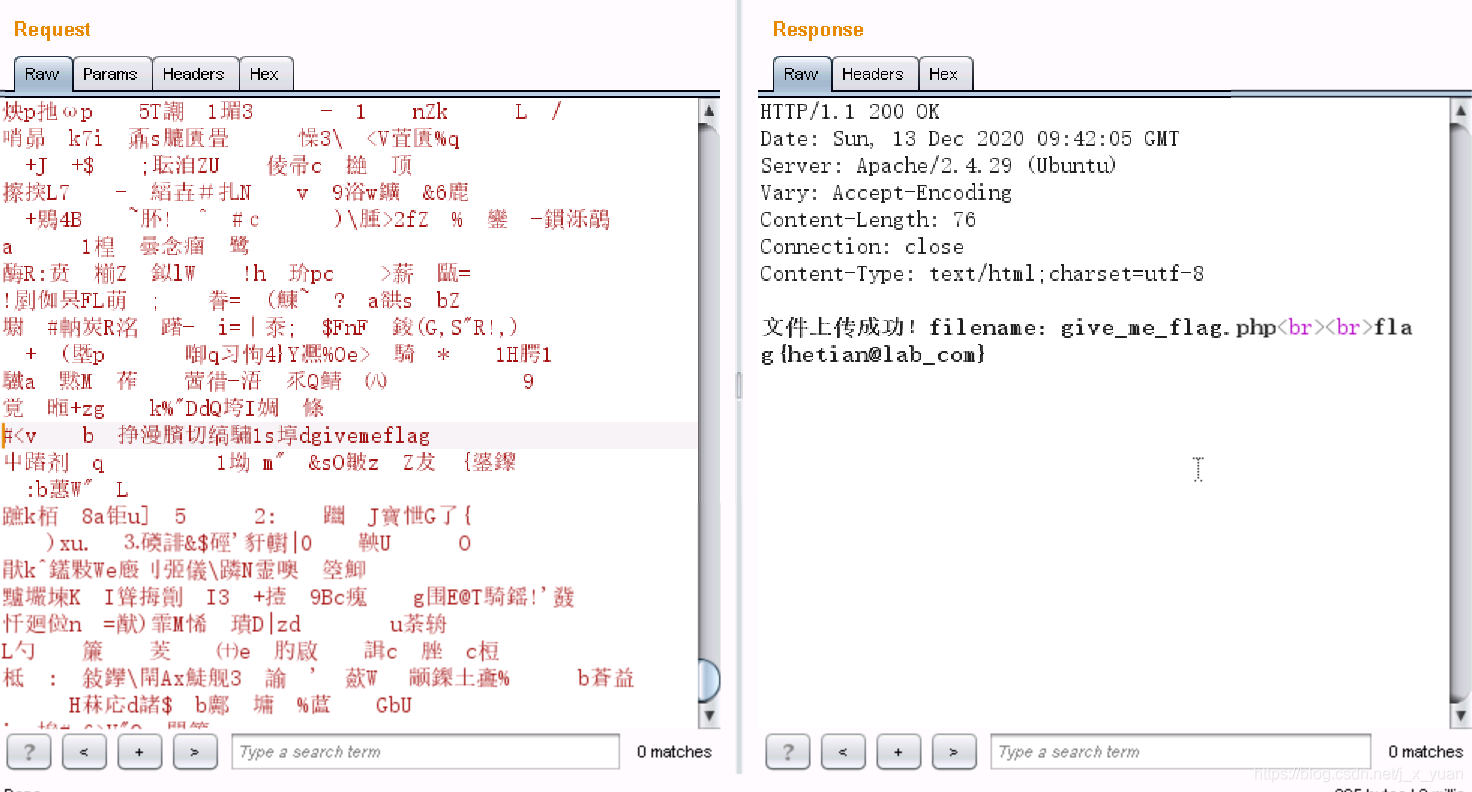Switch to the Params tab of the Request
This screenshot has width=1472, height=792.
112,73
